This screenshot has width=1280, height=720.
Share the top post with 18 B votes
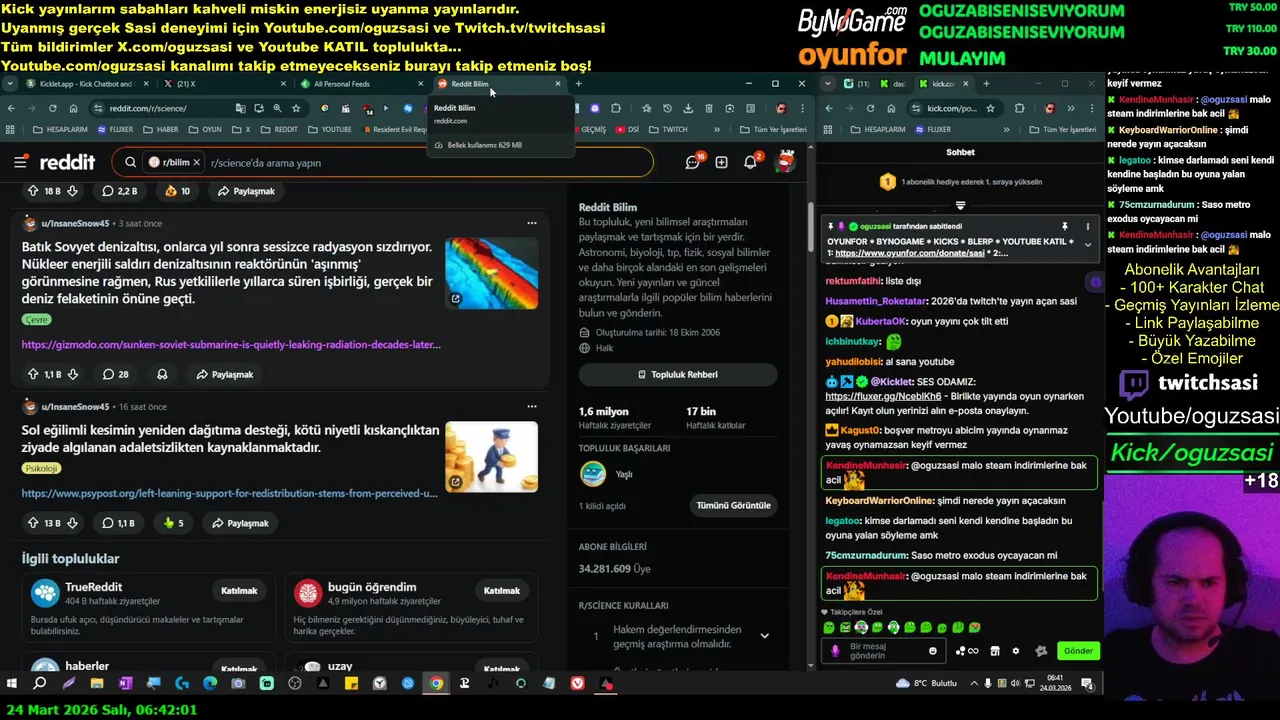coord(245,191)
